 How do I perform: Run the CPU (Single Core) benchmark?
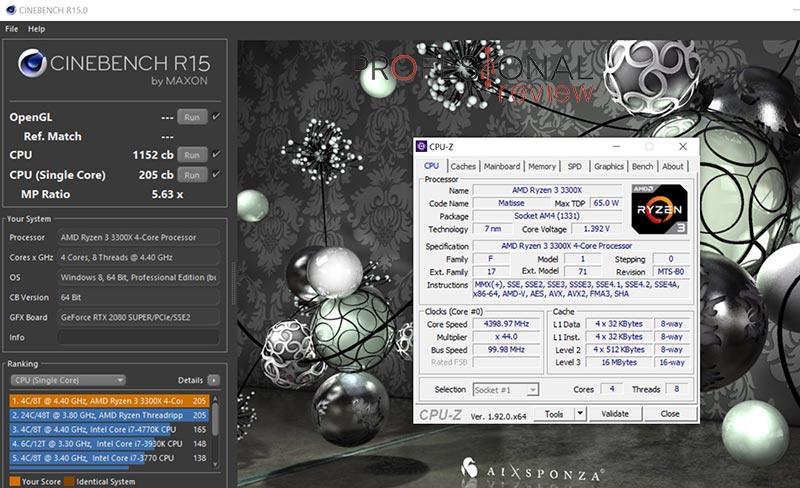click(192, 175)
